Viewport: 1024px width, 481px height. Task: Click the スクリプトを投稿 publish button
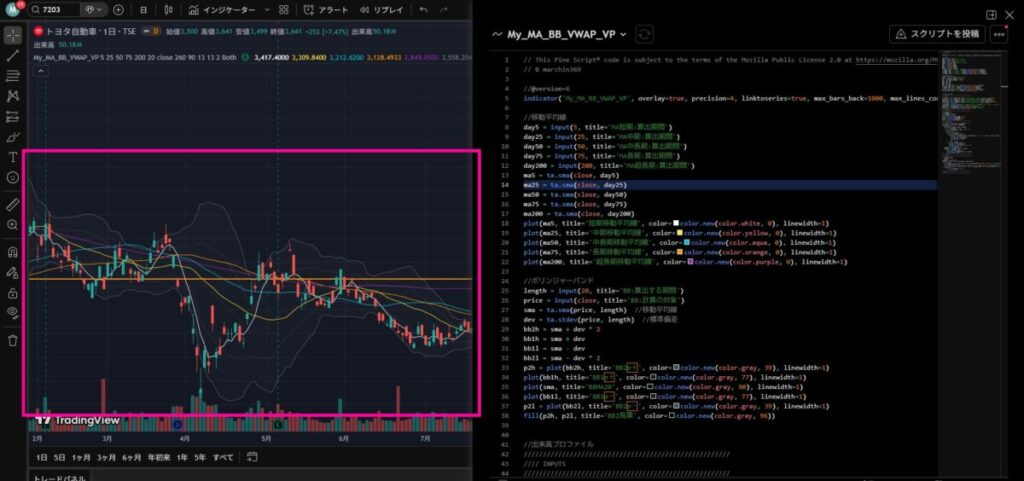937,34
